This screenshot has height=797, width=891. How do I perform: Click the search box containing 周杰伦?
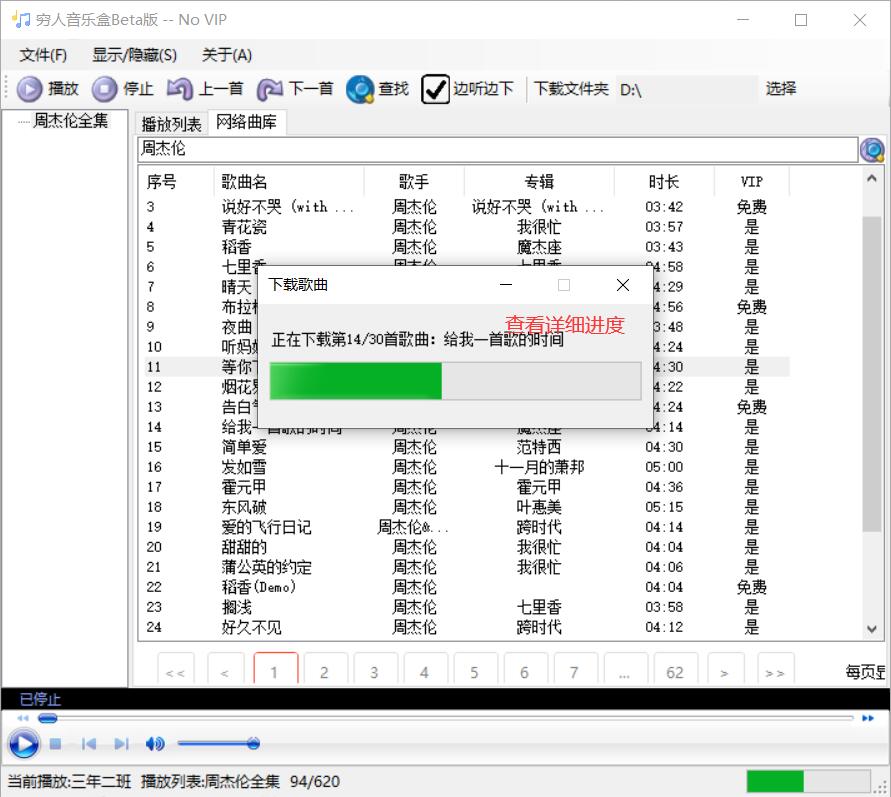coord(497,149)
